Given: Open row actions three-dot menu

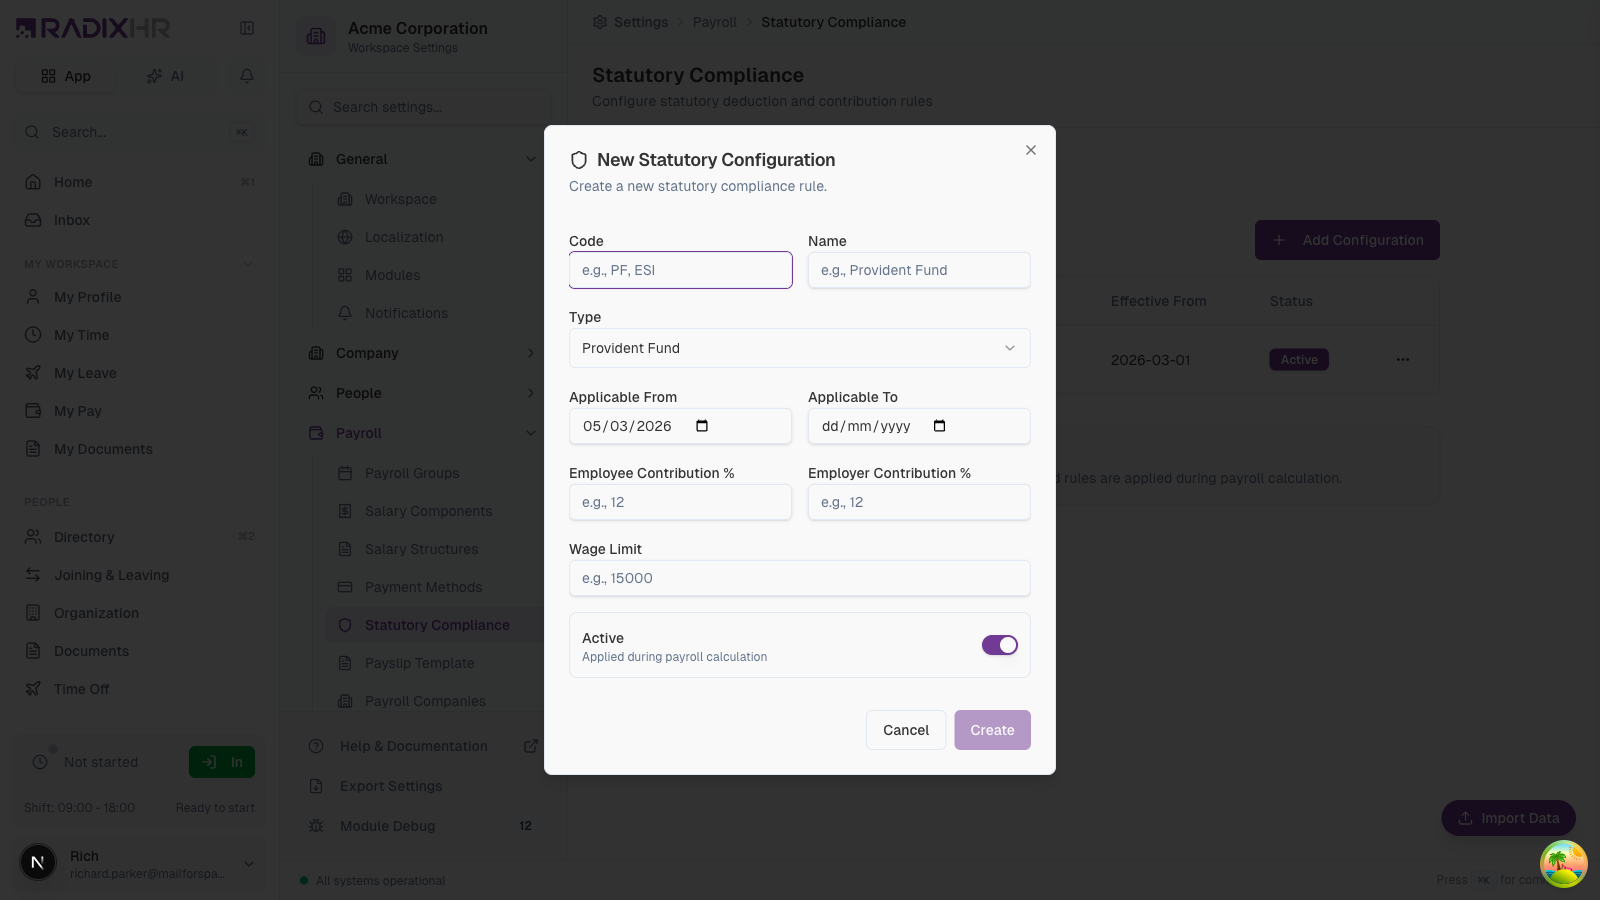Looking at the screenshot, I should 1403,360.
